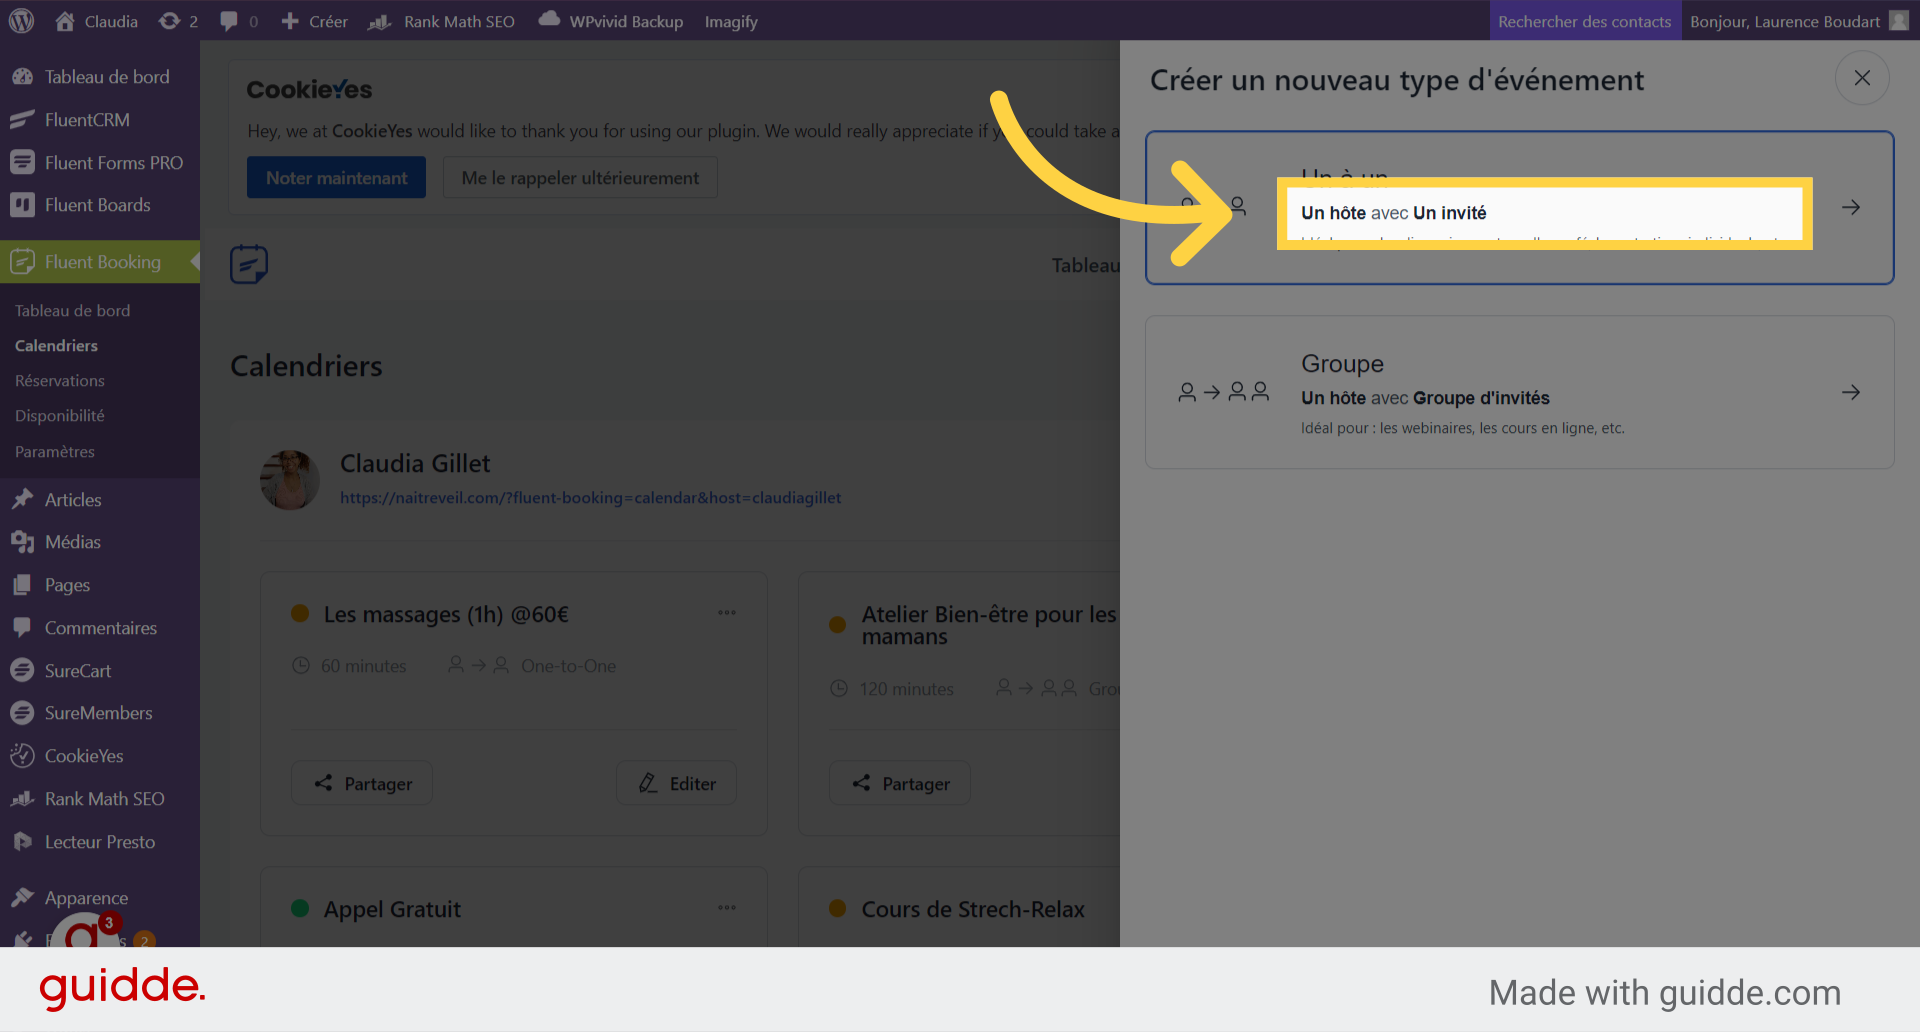Open WPvivid Backup in admin bar

tap(611, 21)
